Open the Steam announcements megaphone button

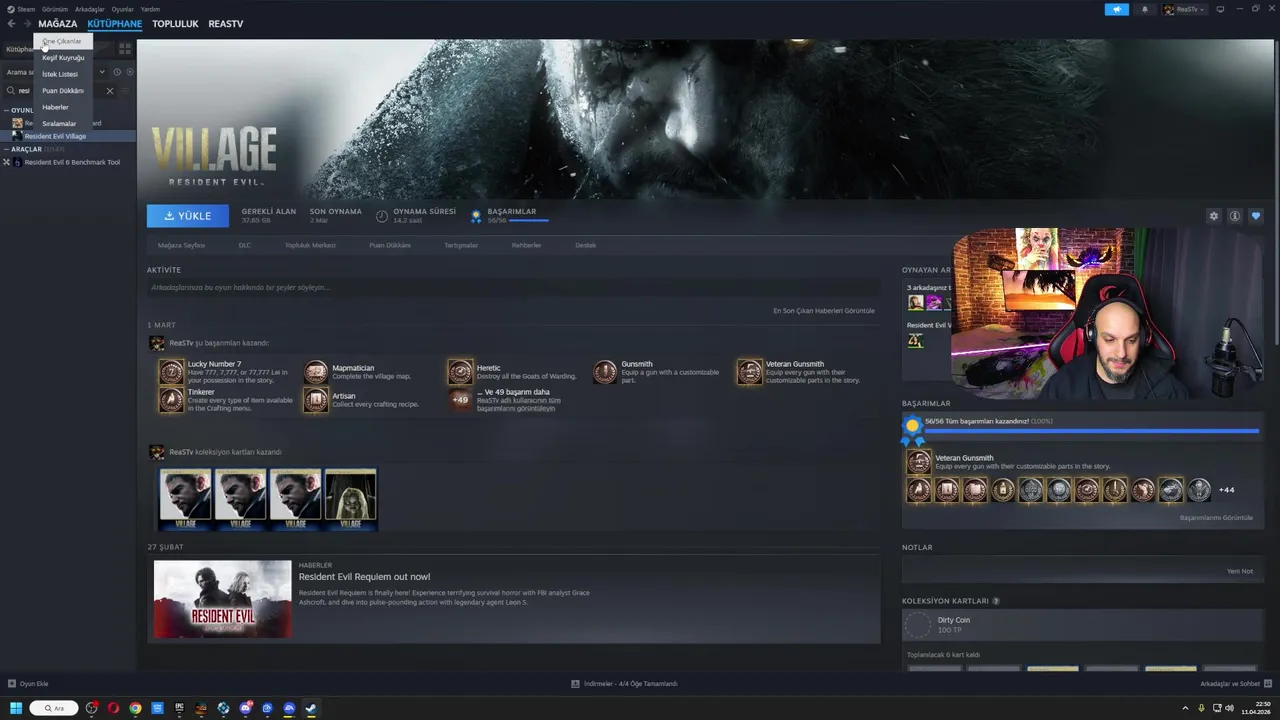[x=1116, y=9]
